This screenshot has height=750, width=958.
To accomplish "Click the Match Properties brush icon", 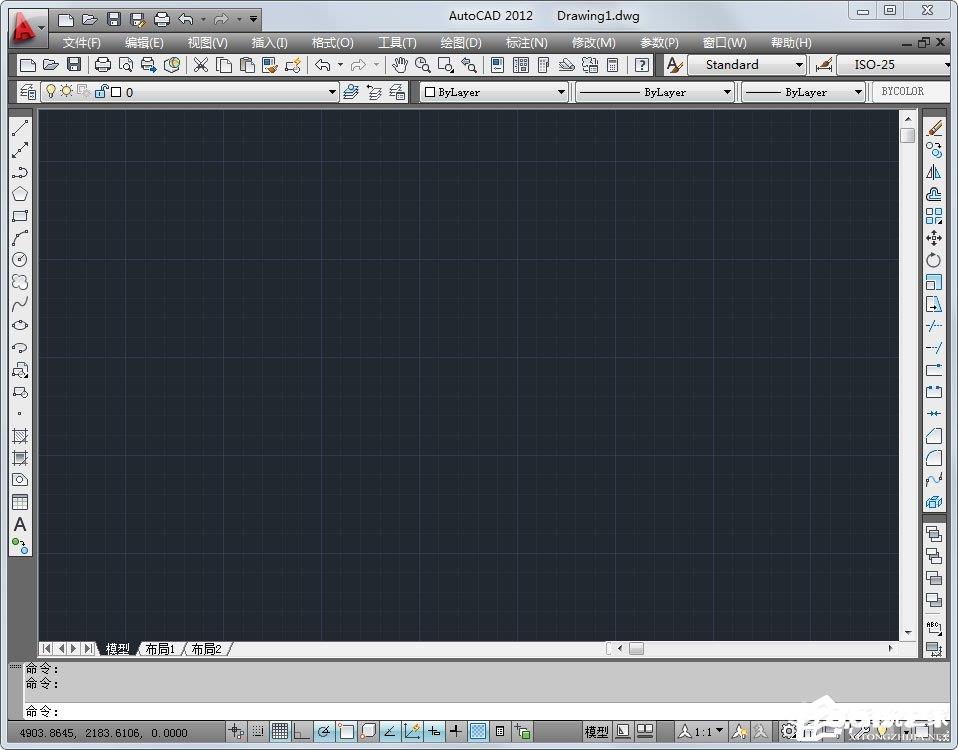I will (269, 65).
